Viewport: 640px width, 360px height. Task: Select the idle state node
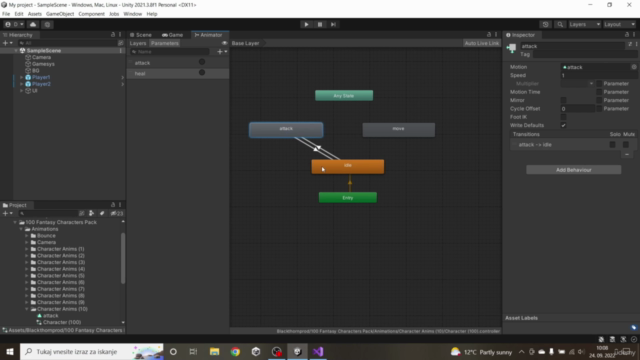coord(347,167)
